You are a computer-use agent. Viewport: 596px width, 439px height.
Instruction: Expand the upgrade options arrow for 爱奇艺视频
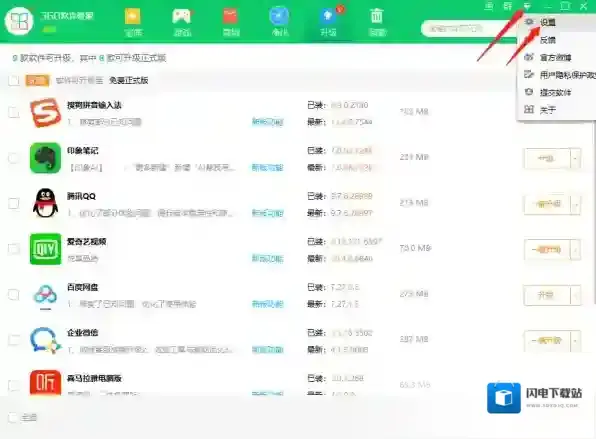[575, 249]
